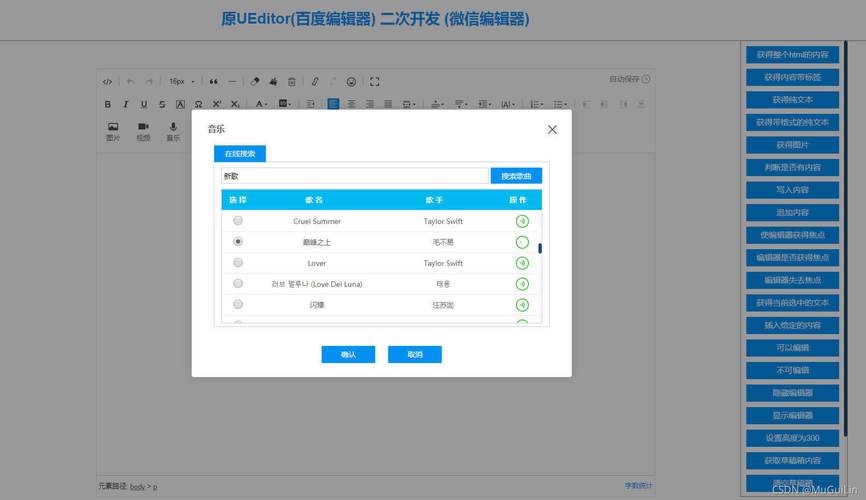Click the redo arrow icon
The width and height of the screenshot is (866, 500).
point(149,82)
